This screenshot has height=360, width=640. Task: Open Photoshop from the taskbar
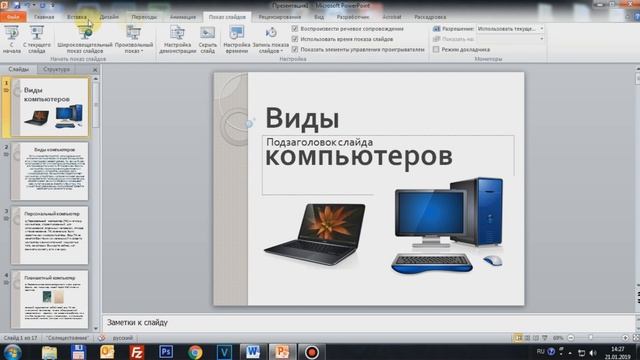pyautogui.click(x=166, y=352)
